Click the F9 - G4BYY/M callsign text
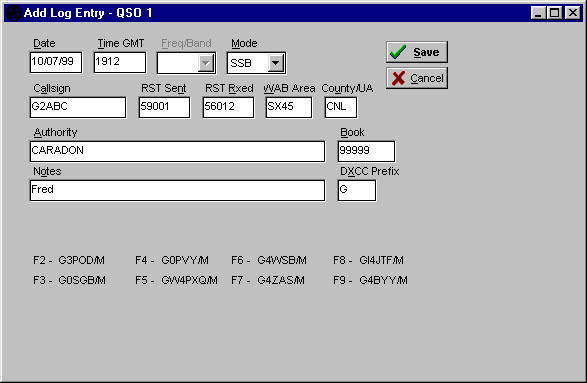The width and height of the screenshot is (587, 383). pos(370,280)
